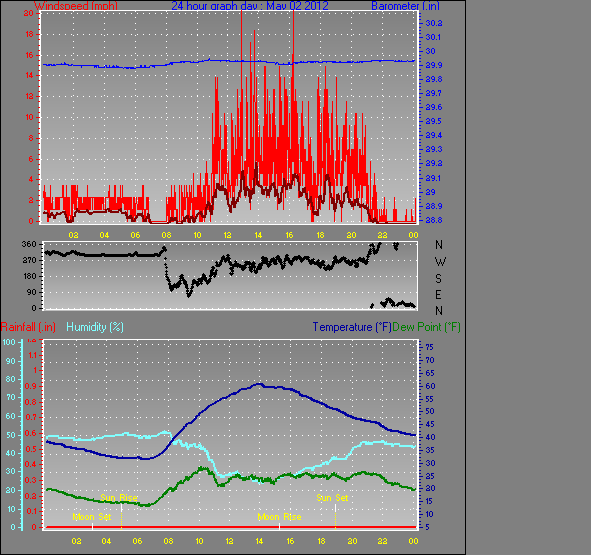591x555 pixels.
Task: Click 35 on the temperature axis
Action: click(x=430, y=450)
